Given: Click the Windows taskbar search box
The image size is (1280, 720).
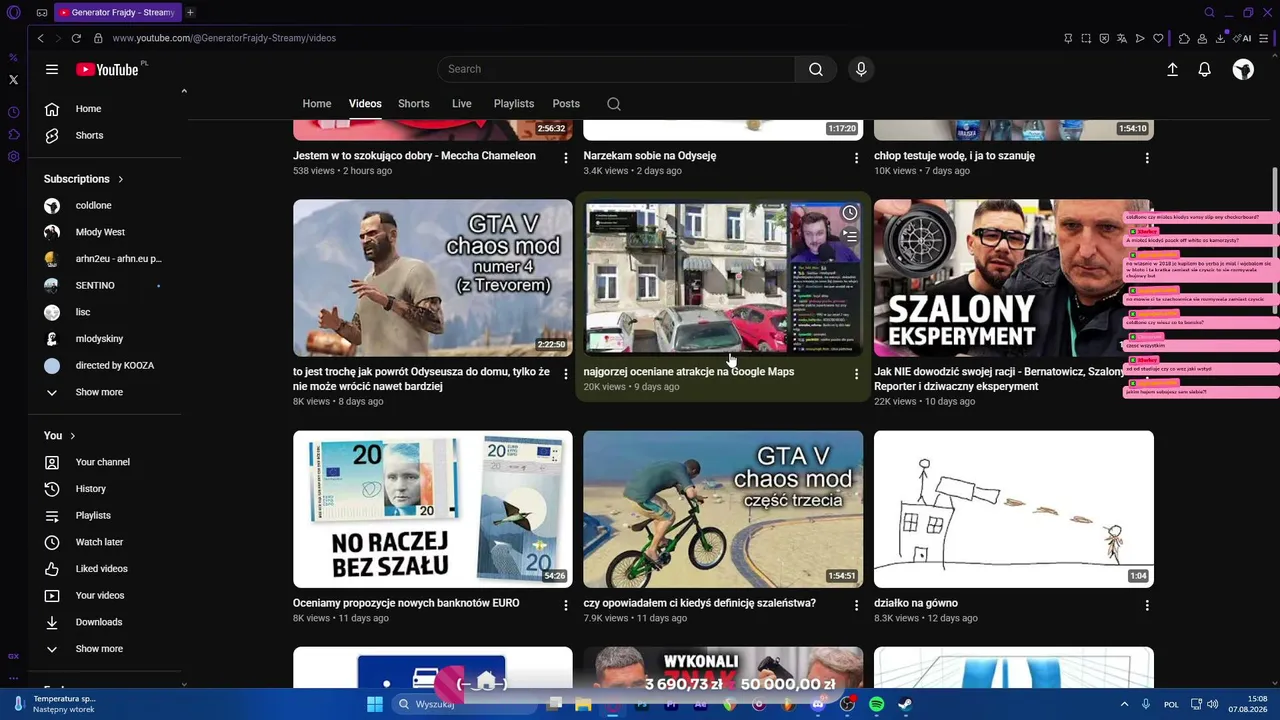Looking at the screenshot, I should pos(465,704).
